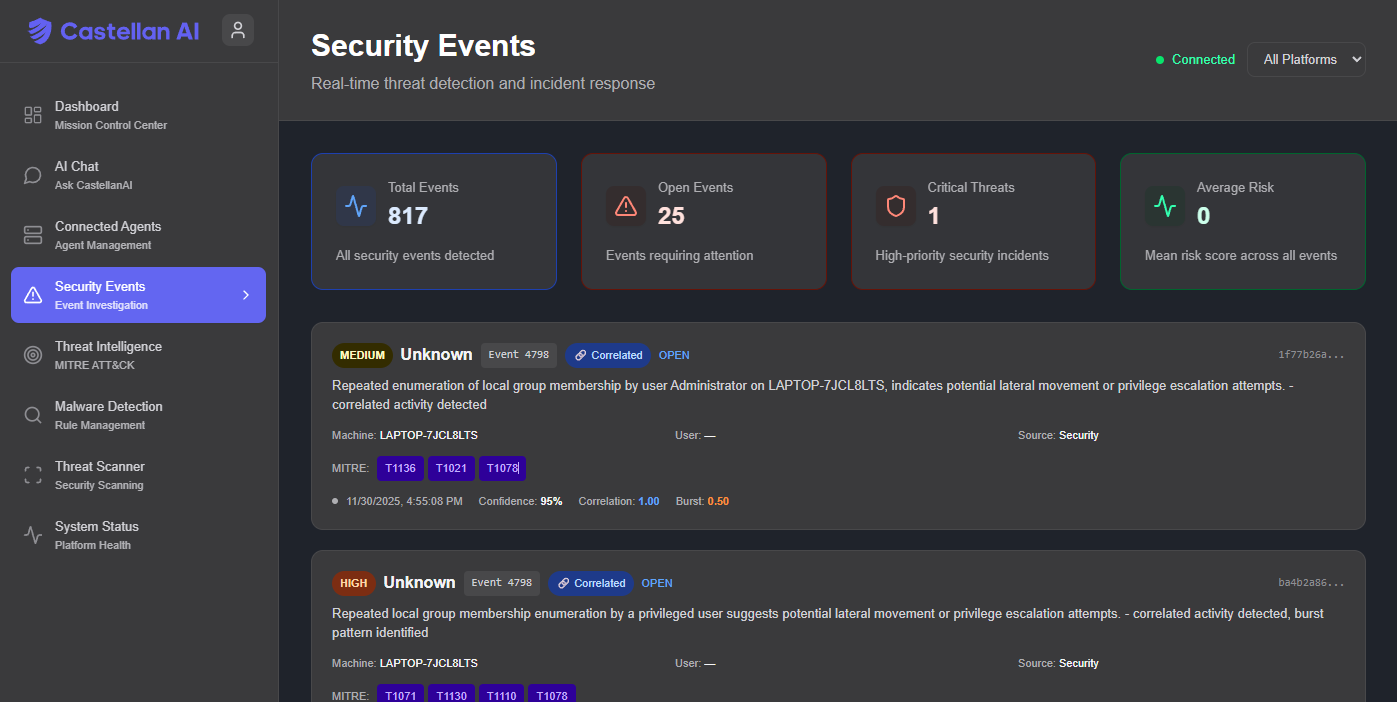Click the Critical Threats shield icon
This screenshot has width=1397, height=702.
coord(895,205)
